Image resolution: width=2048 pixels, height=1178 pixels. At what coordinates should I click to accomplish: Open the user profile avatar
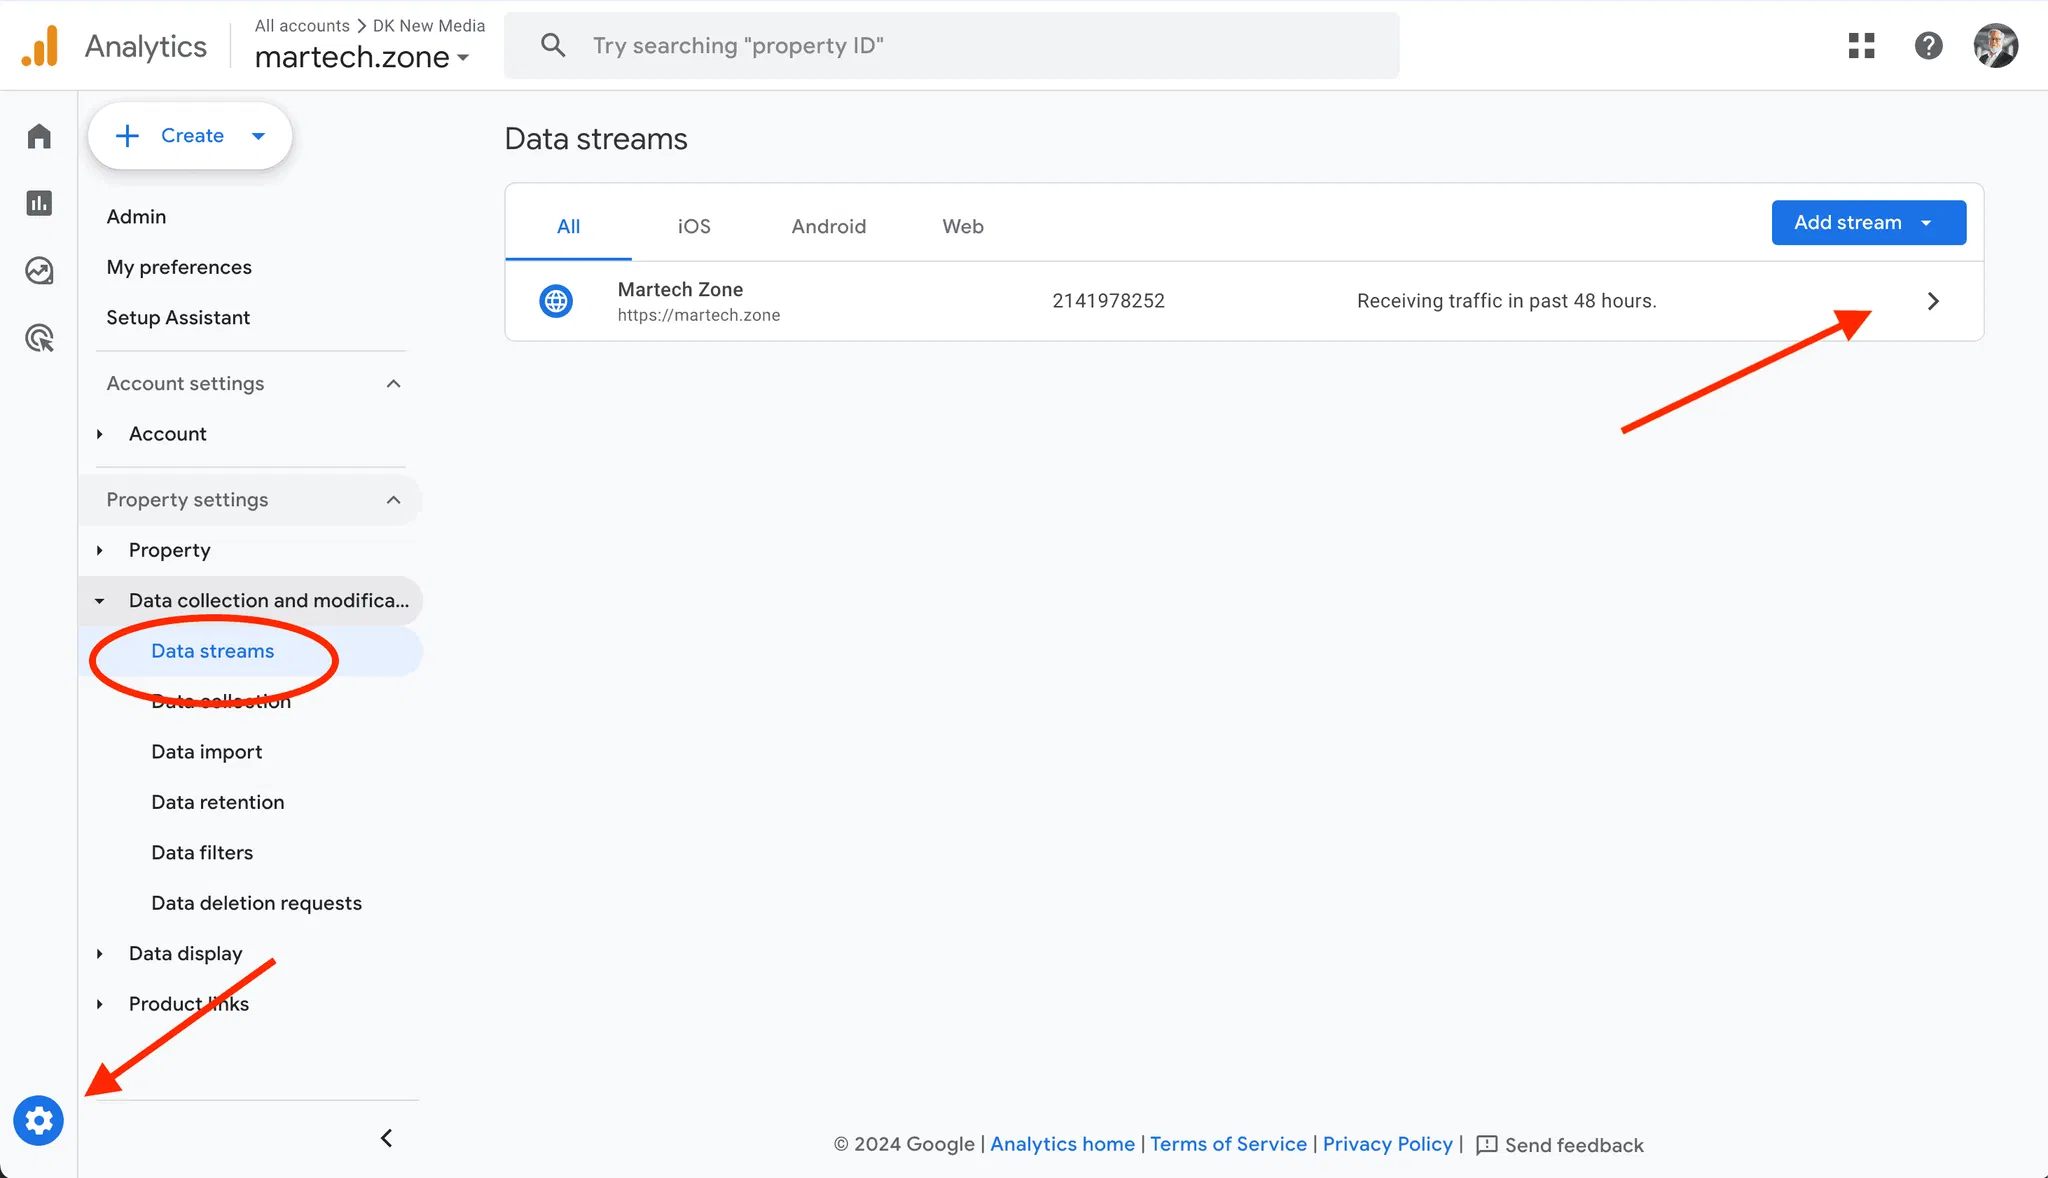(x=1995, y=45)
